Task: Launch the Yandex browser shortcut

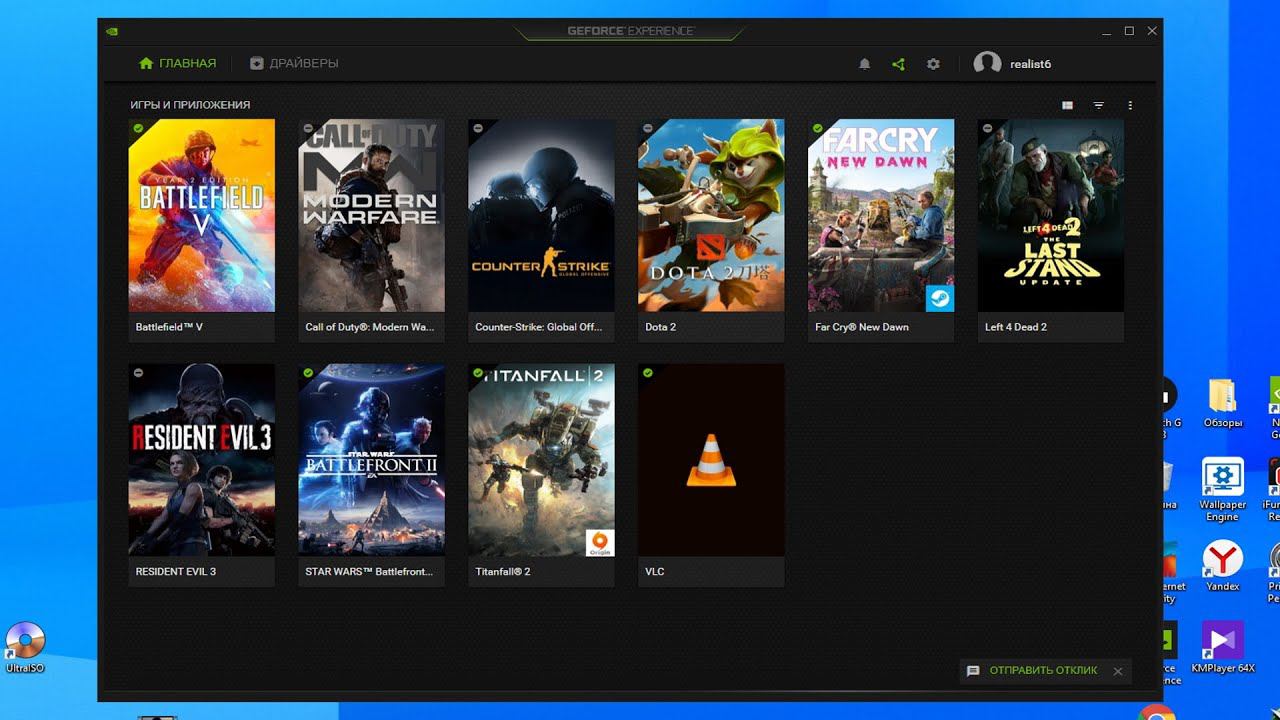Action: tap(1222, 566)
